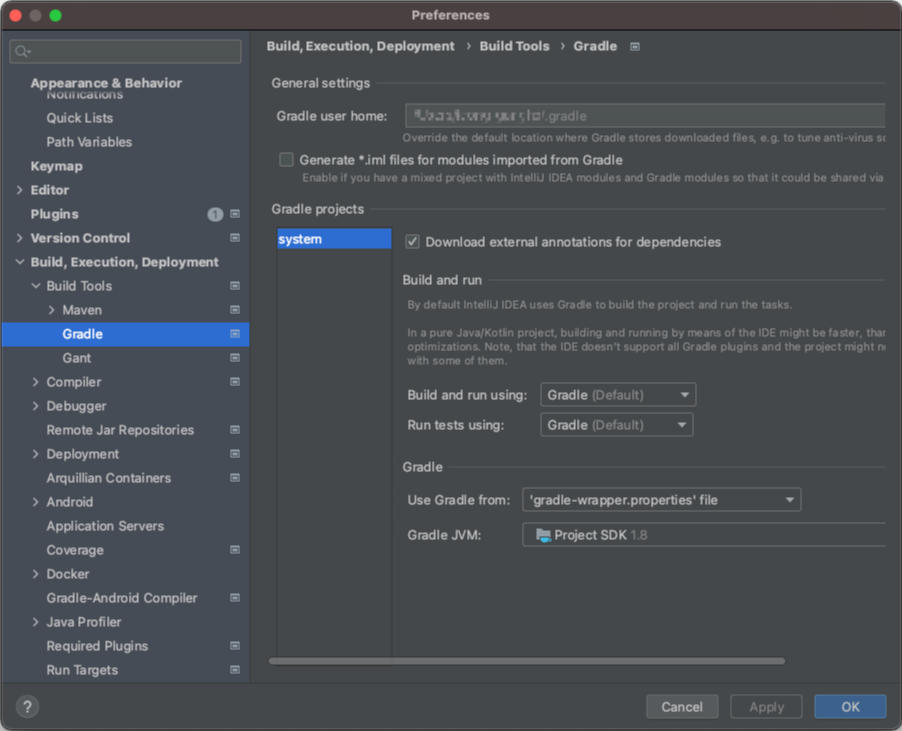
Task: Open help with the question mark button
Action: [27, 706]
